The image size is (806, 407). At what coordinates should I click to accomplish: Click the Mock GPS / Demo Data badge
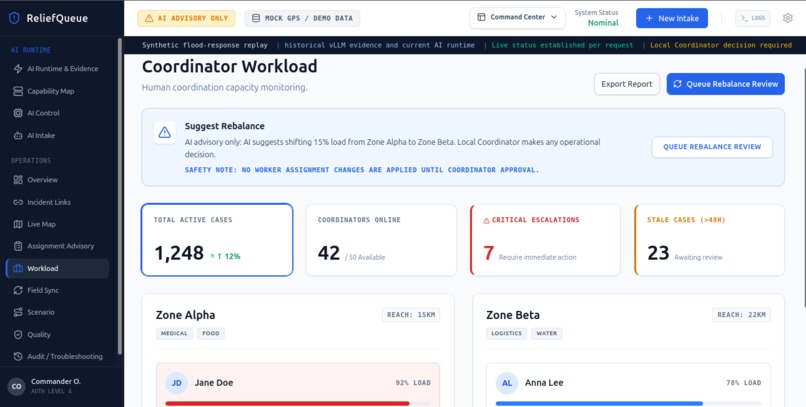[x=302, y=18]
